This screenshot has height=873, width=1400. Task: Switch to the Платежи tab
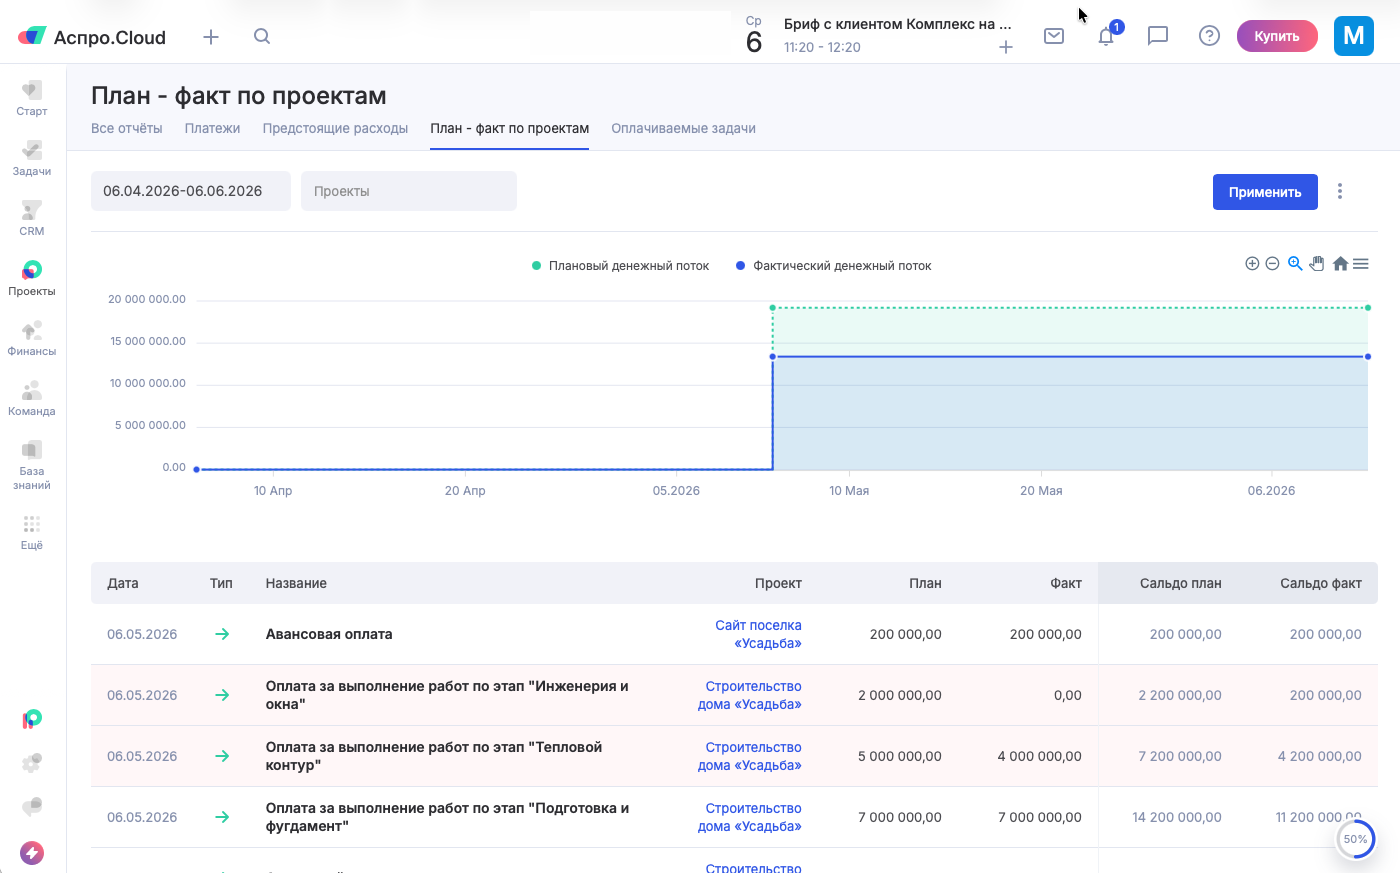pyautogui.click(x=213, y=129)
